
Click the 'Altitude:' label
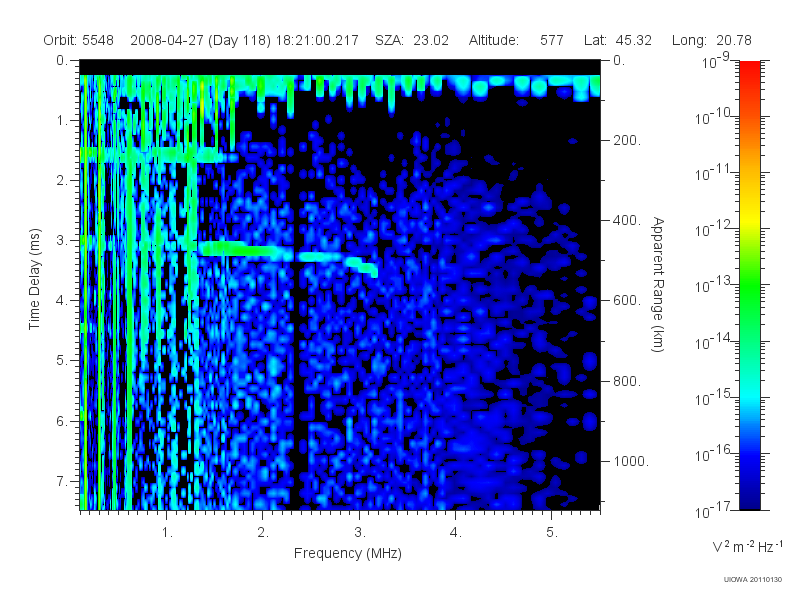click(x=494, y=40)
